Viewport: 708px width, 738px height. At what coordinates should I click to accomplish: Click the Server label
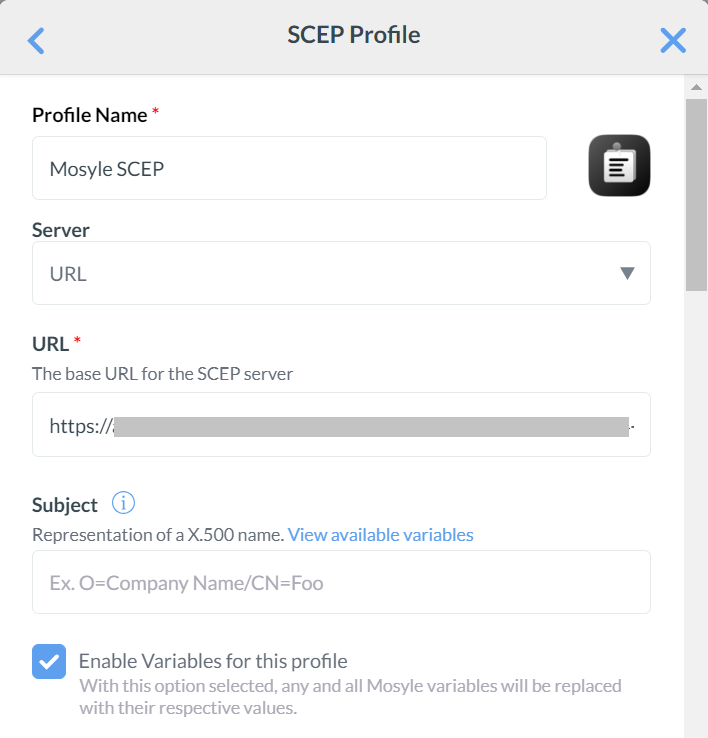[61, 230]
